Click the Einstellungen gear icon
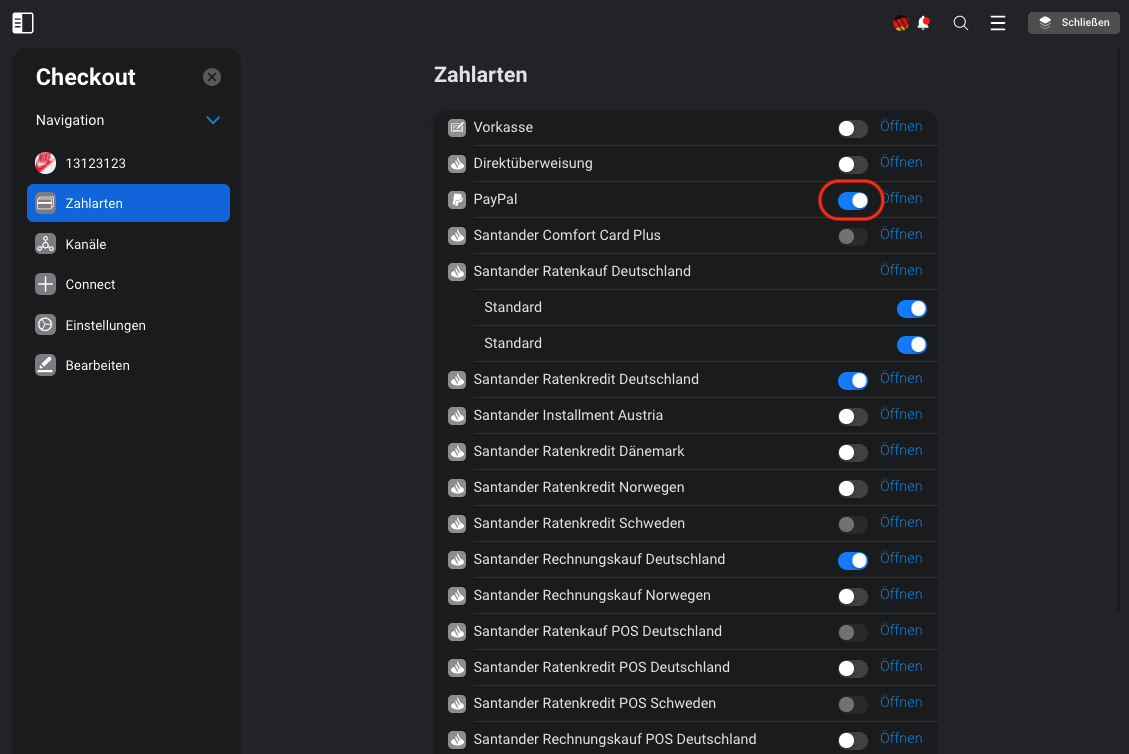Image resolution: width=1129 pixels, height=754 pixels. (45, 325)
